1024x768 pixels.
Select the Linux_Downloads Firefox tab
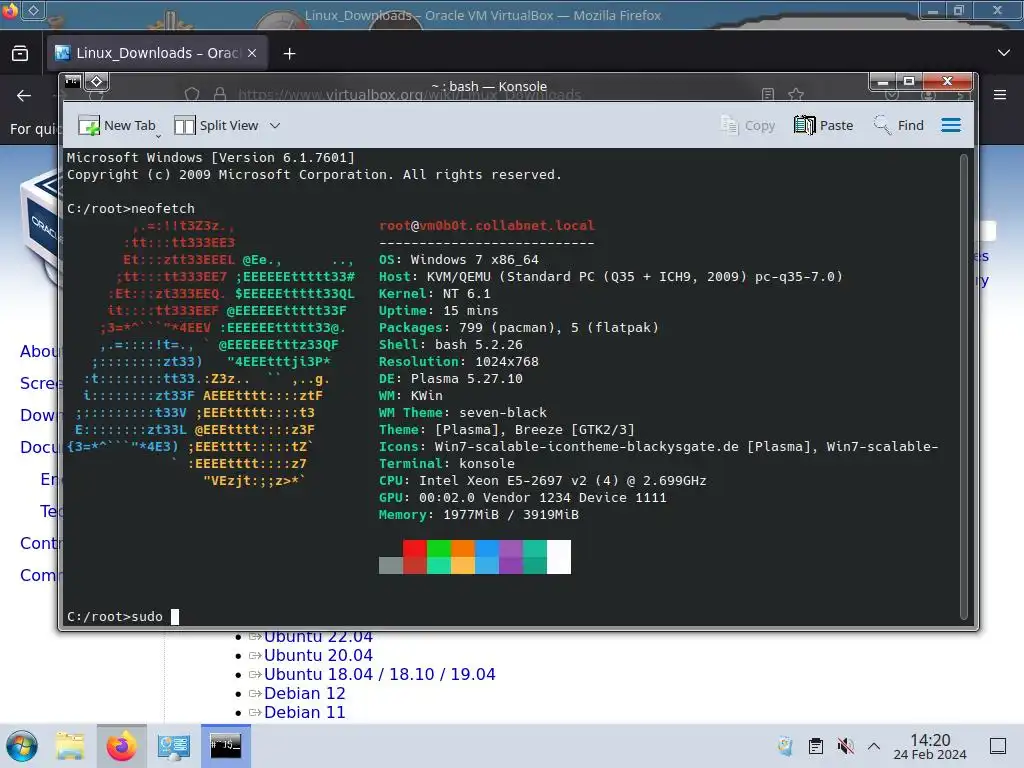pyautogui.click(x=155, y=53)
